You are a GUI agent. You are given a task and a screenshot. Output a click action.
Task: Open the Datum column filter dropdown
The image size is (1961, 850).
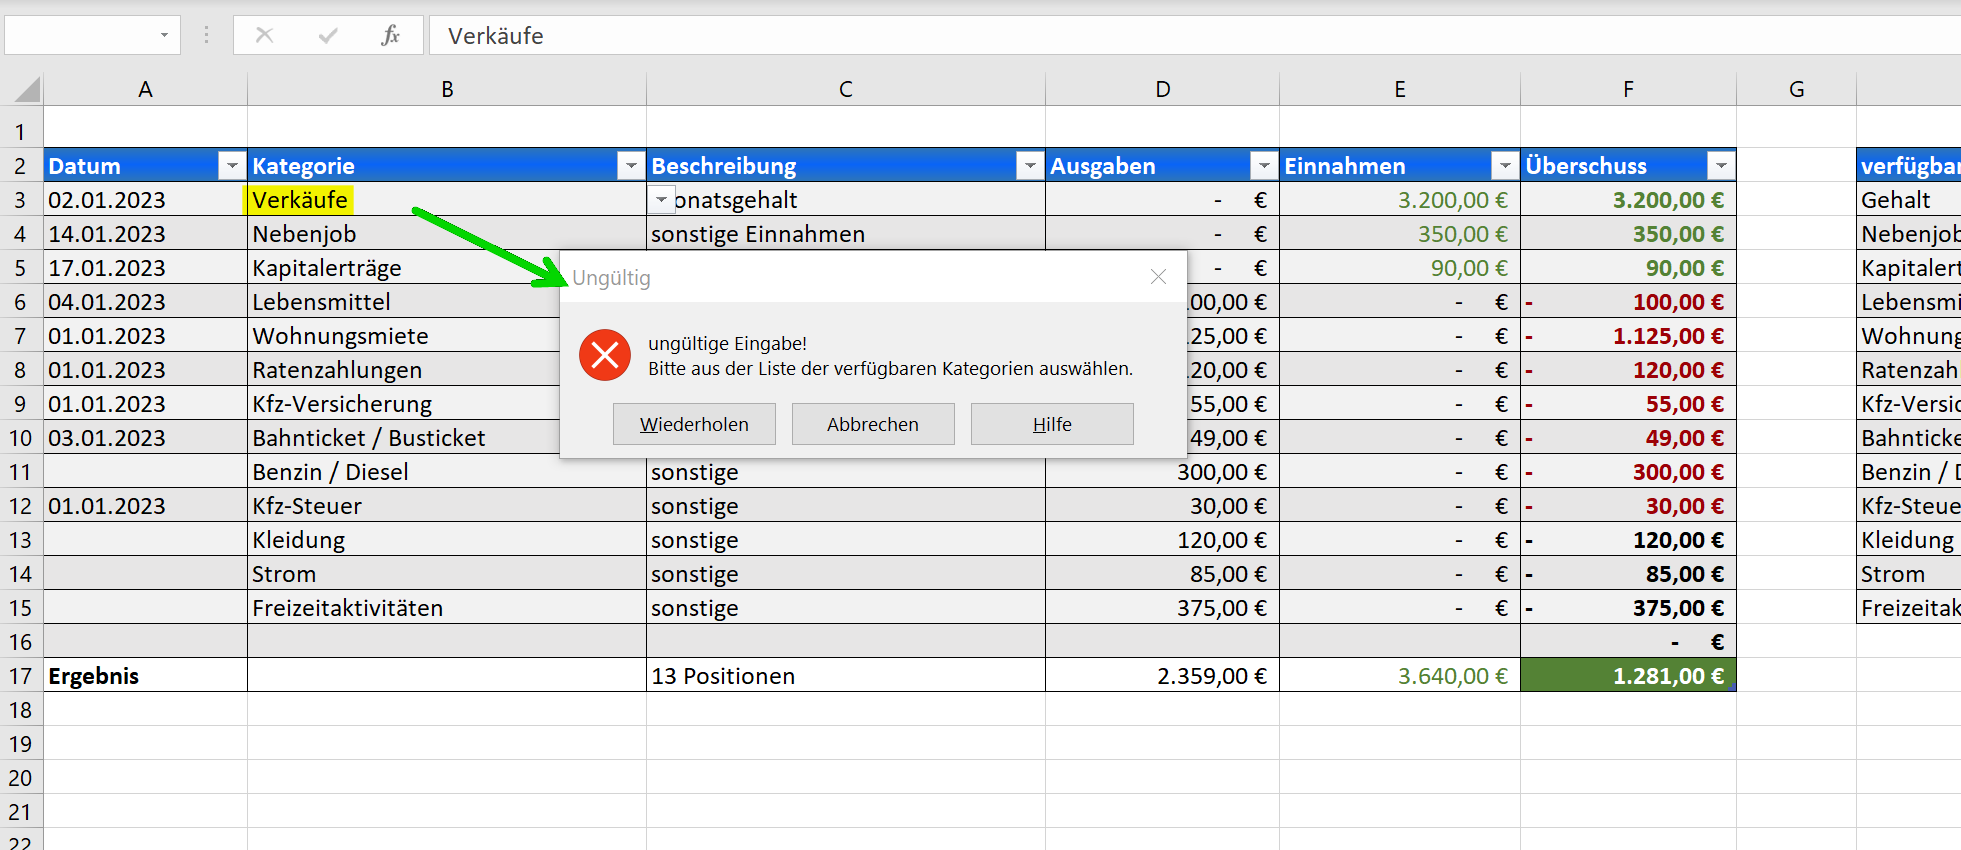tap(232, 165)
